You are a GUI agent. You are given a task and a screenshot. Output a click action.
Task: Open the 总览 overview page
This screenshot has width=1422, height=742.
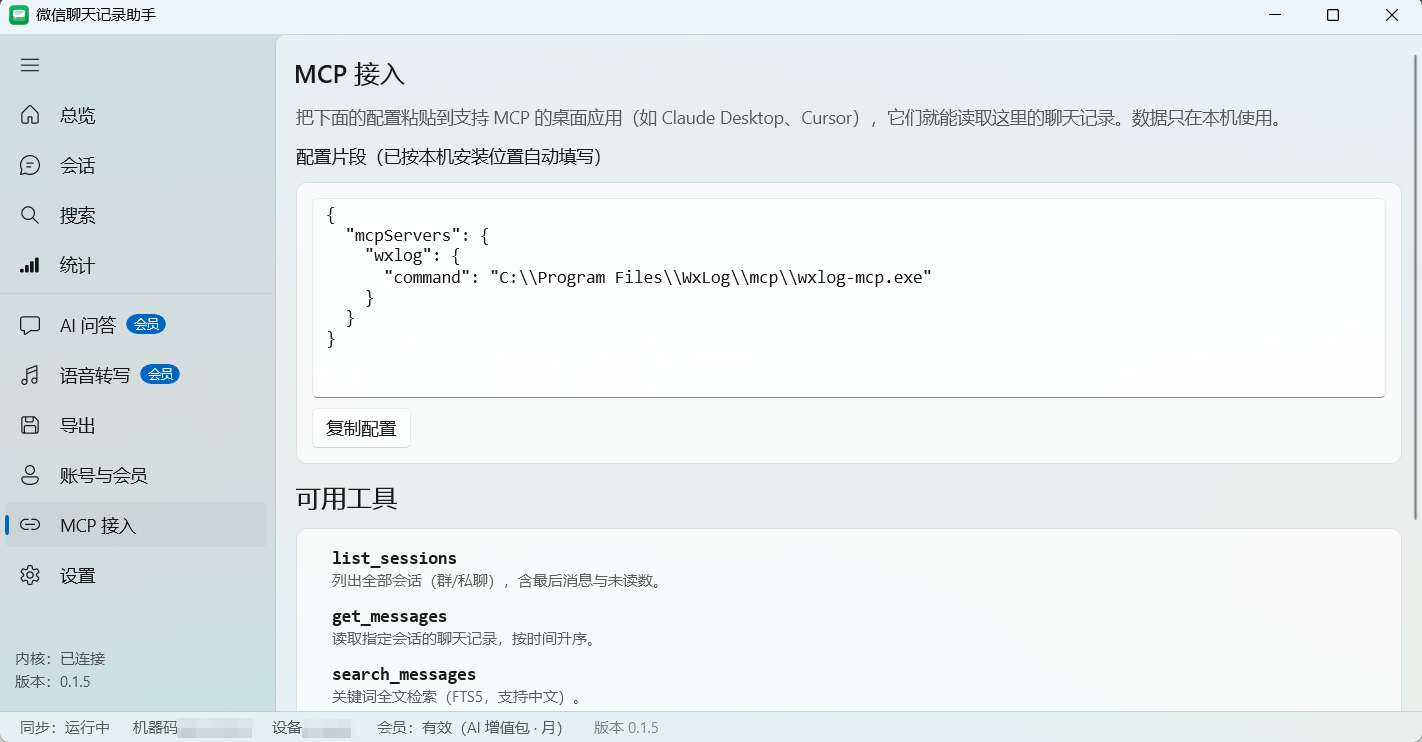[136, 115]
